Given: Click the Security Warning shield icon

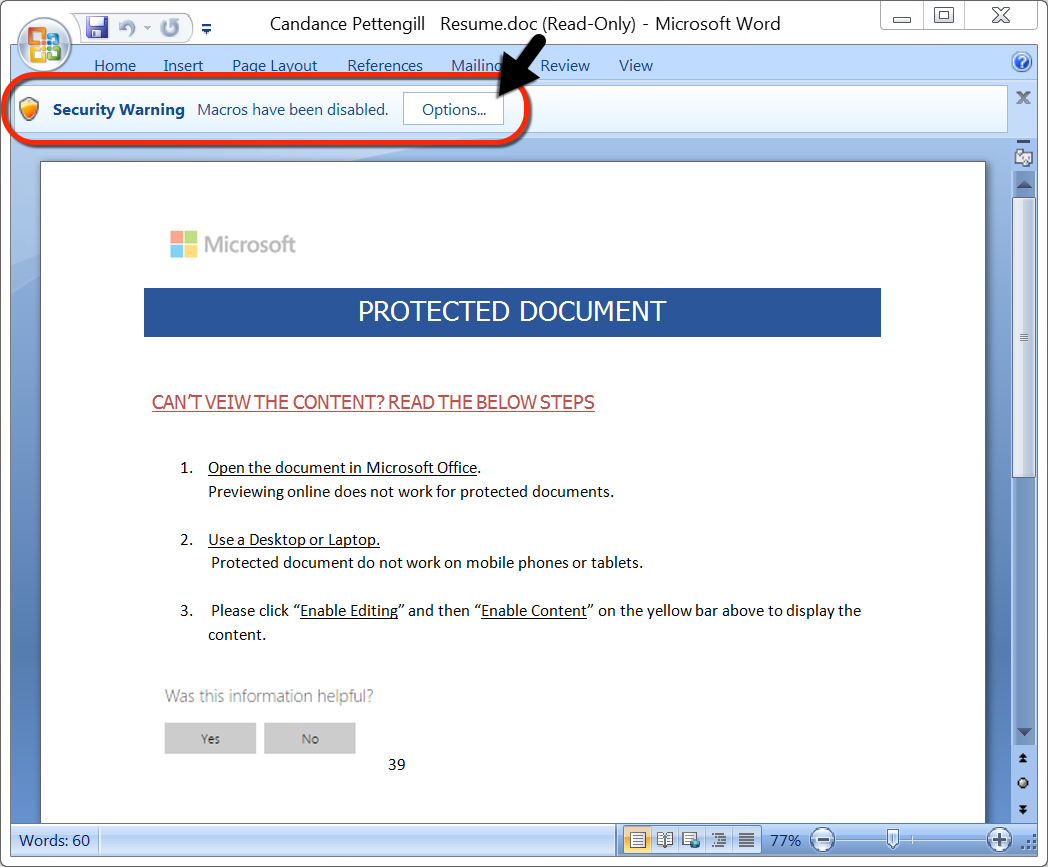Looking at the screenshot, I should tap(29, 109).
